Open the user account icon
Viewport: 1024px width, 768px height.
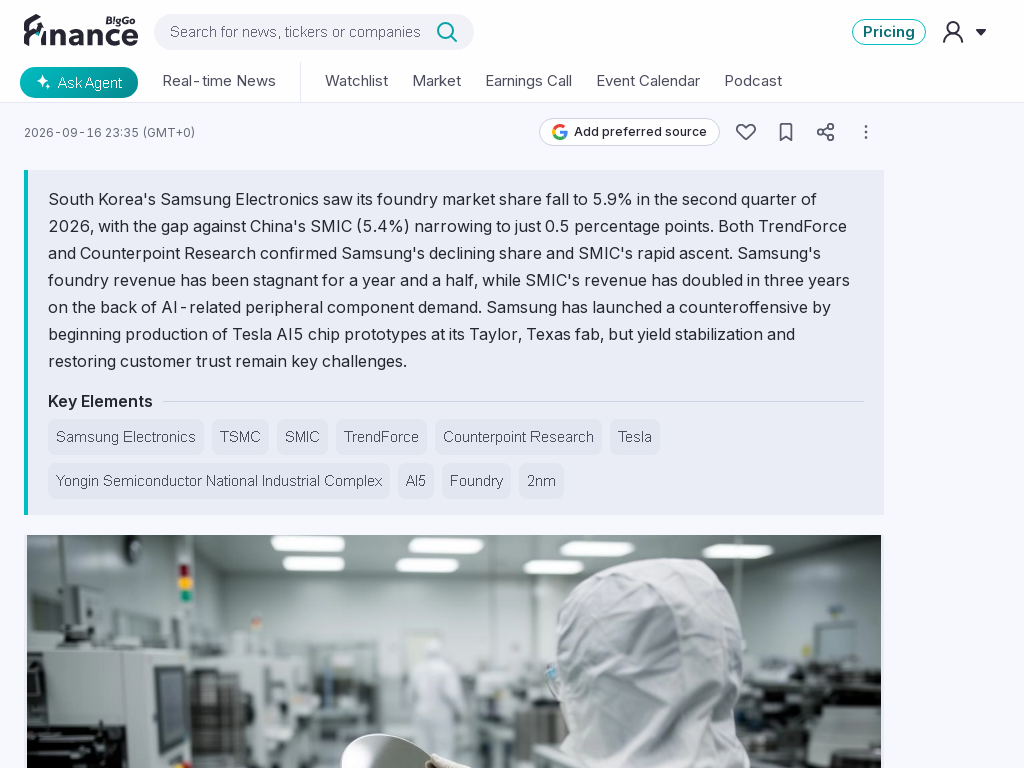point(953,31)
